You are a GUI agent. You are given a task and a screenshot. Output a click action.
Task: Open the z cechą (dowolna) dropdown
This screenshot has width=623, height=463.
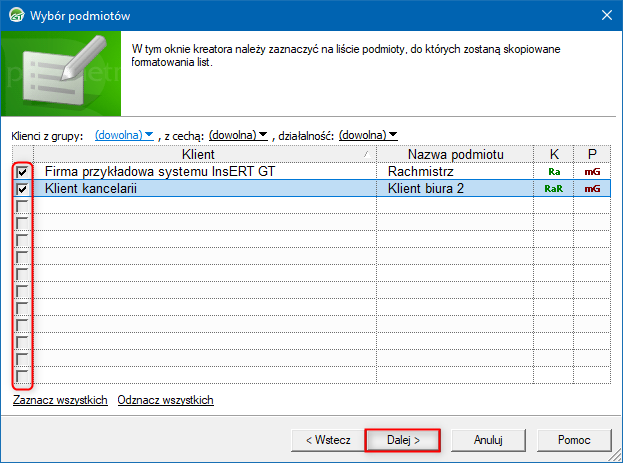click(238, 135)
